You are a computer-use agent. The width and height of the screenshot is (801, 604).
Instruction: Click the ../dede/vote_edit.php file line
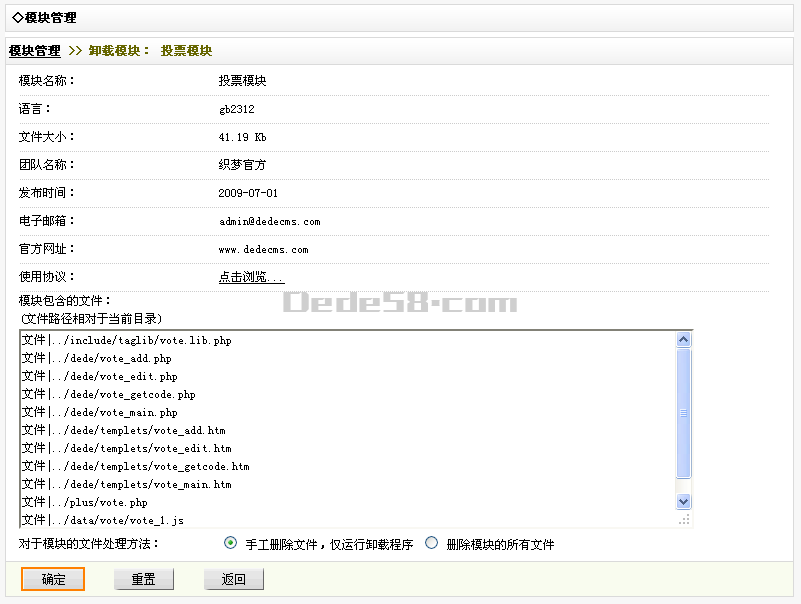pyautogui.click(x=121, y=377)
